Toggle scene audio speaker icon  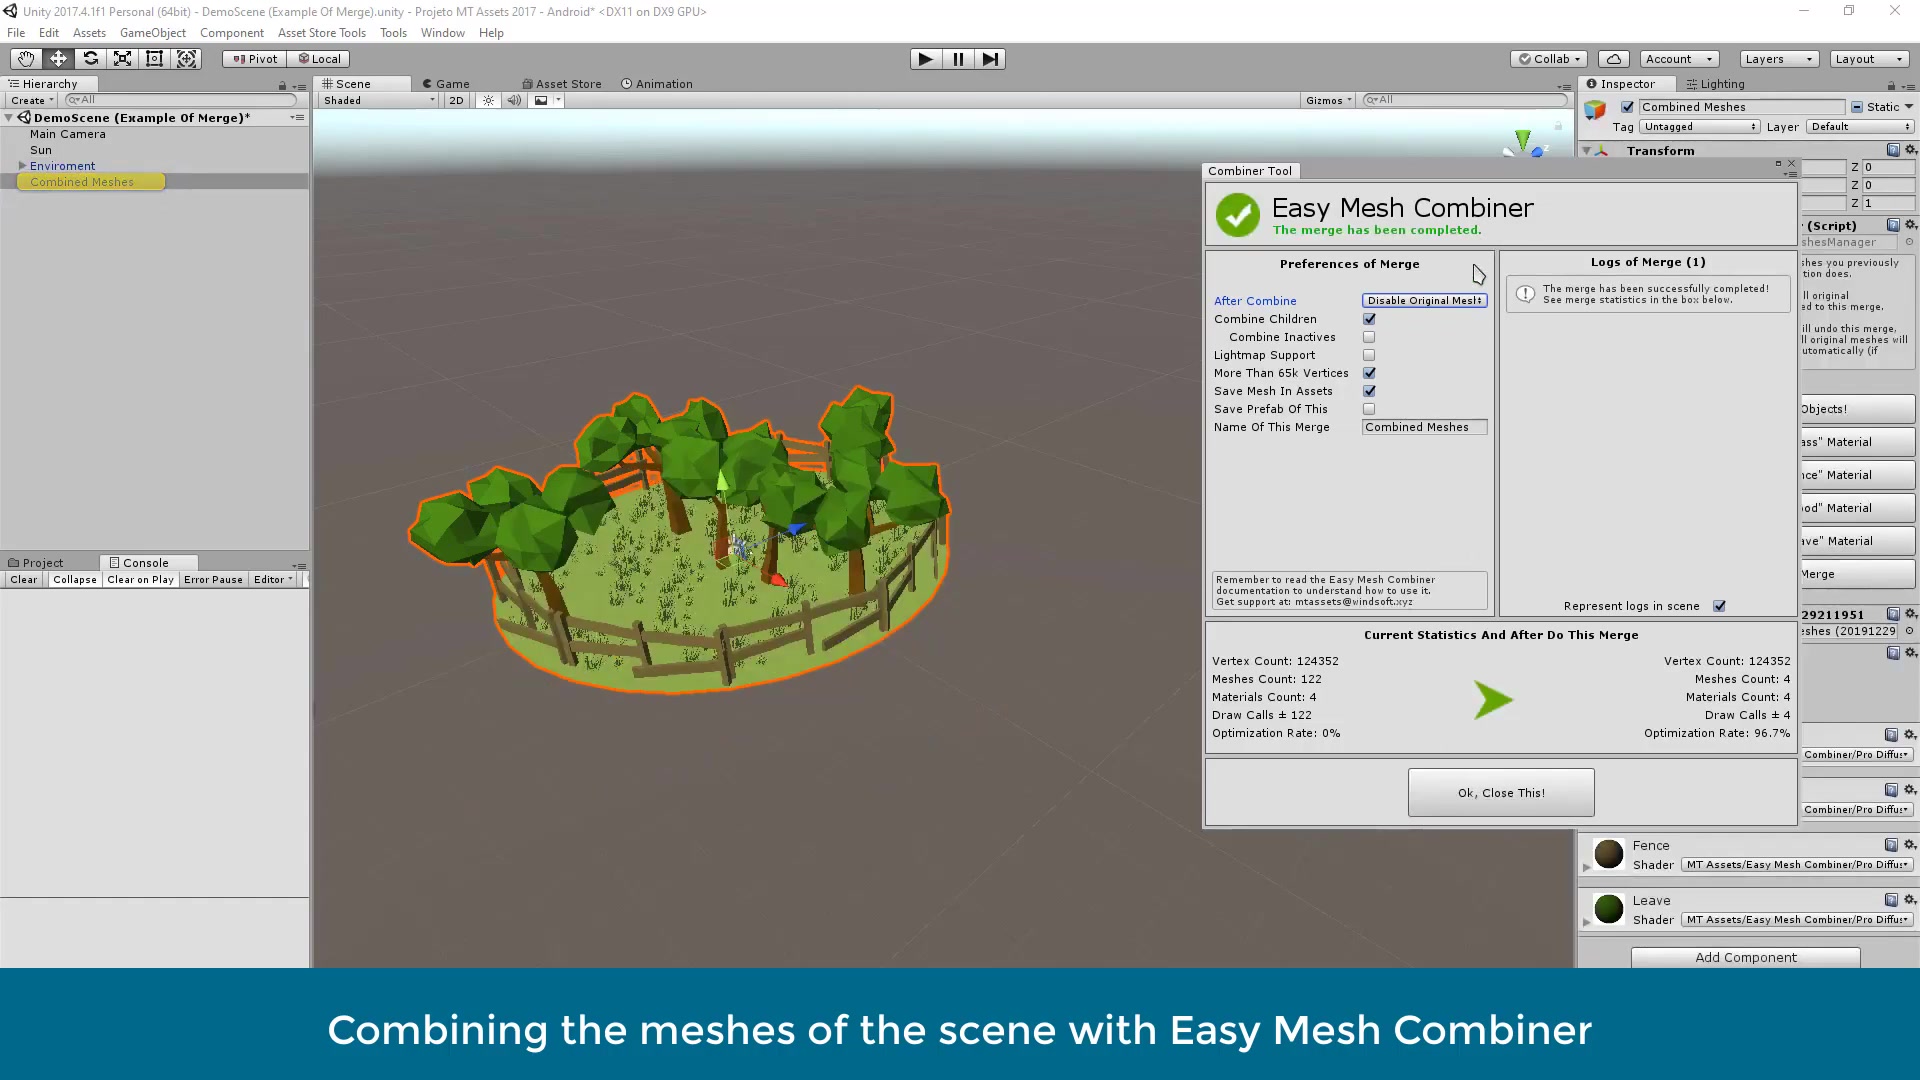[x=513, y=100]
